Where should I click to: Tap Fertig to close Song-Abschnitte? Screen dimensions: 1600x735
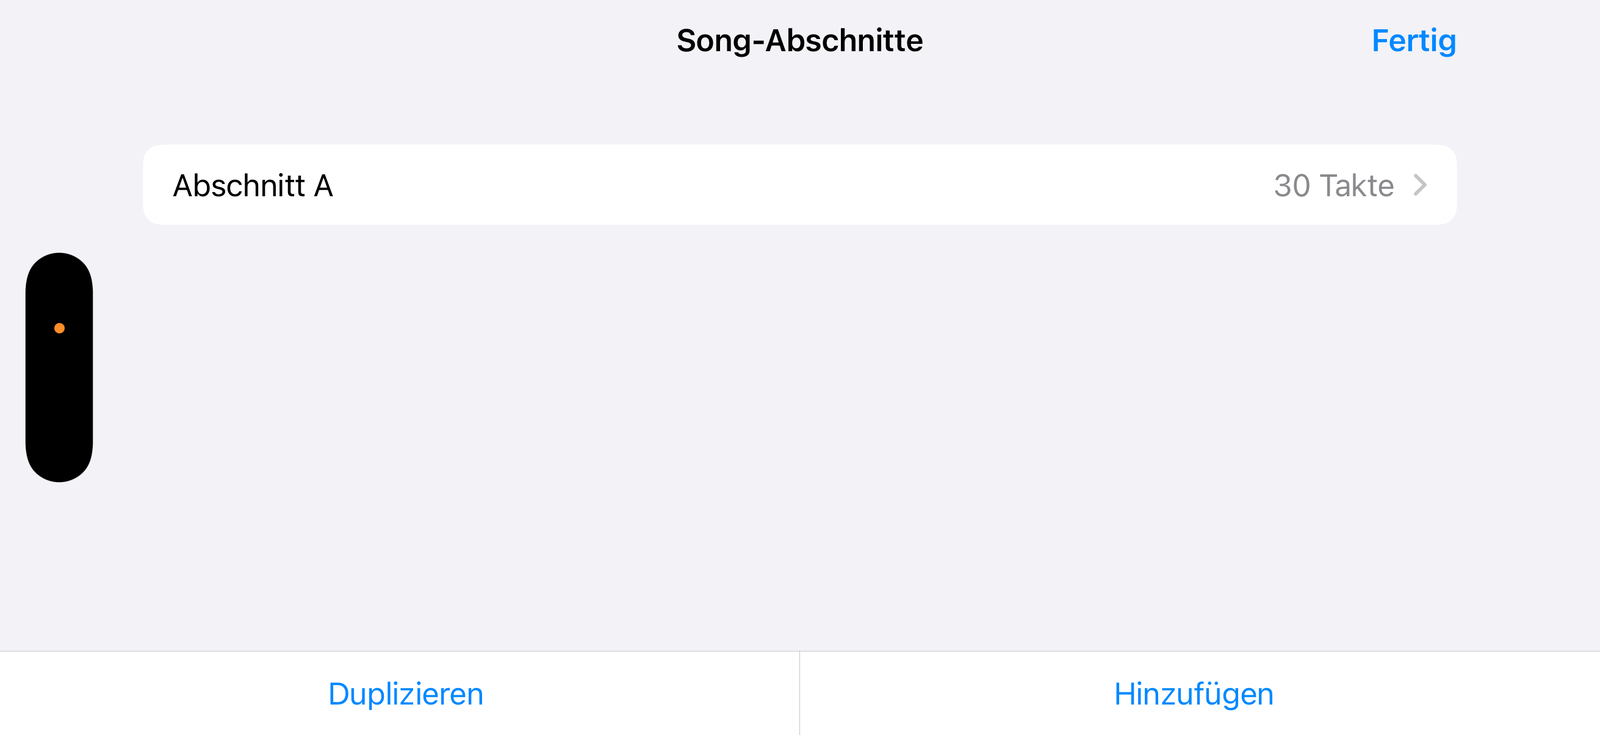pos(1413,41)
